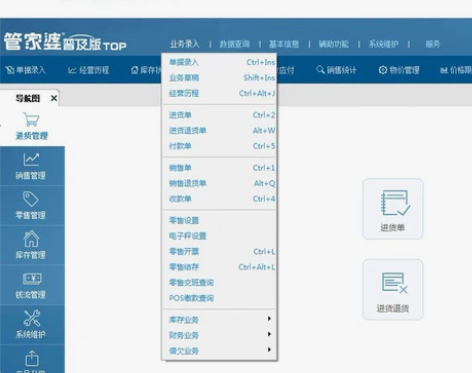Choose 销售退货单 from the dropdown menu
This screenshot has width=472, height=373.
219,183
